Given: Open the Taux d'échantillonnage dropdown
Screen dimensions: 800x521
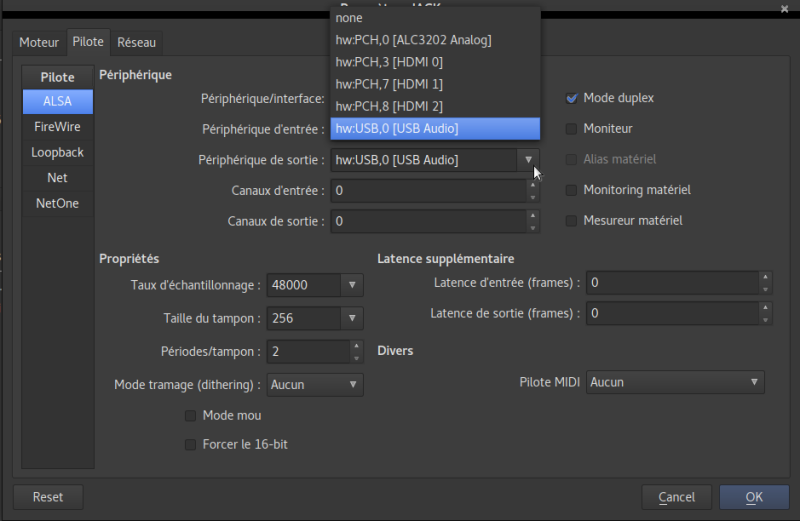Looking at the screenshot, I should click(x=352, y=285).
